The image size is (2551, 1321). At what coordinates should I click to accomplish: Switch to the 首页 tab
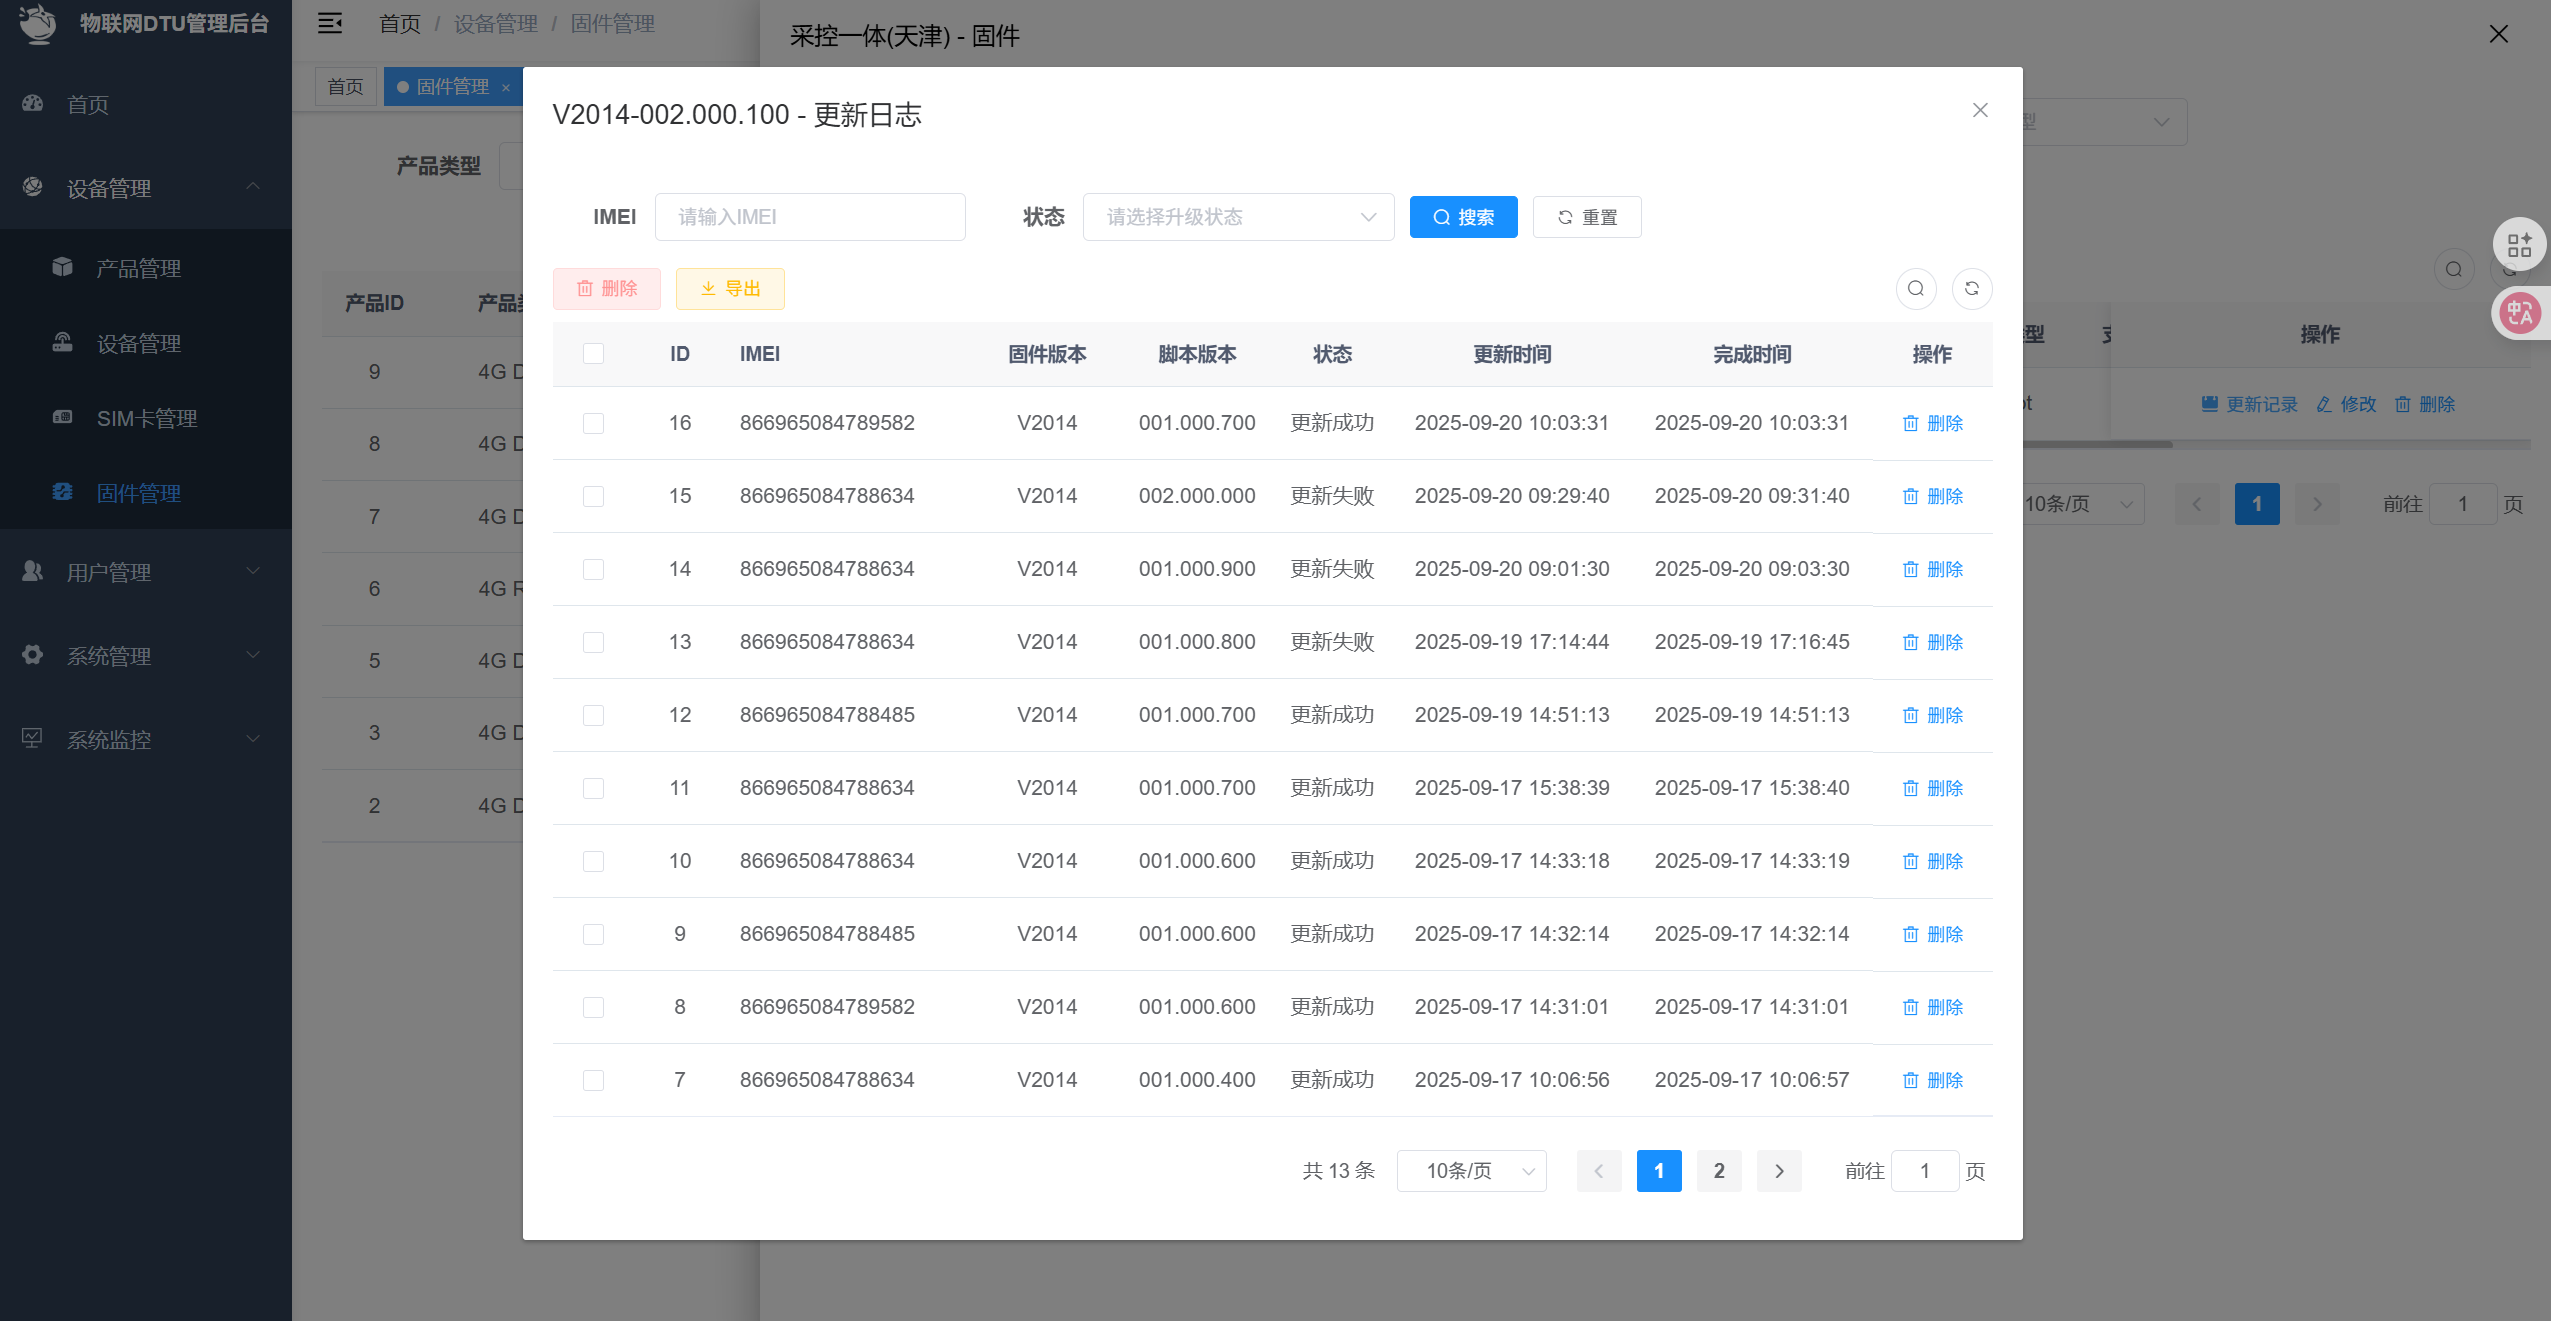click(345, 87)
